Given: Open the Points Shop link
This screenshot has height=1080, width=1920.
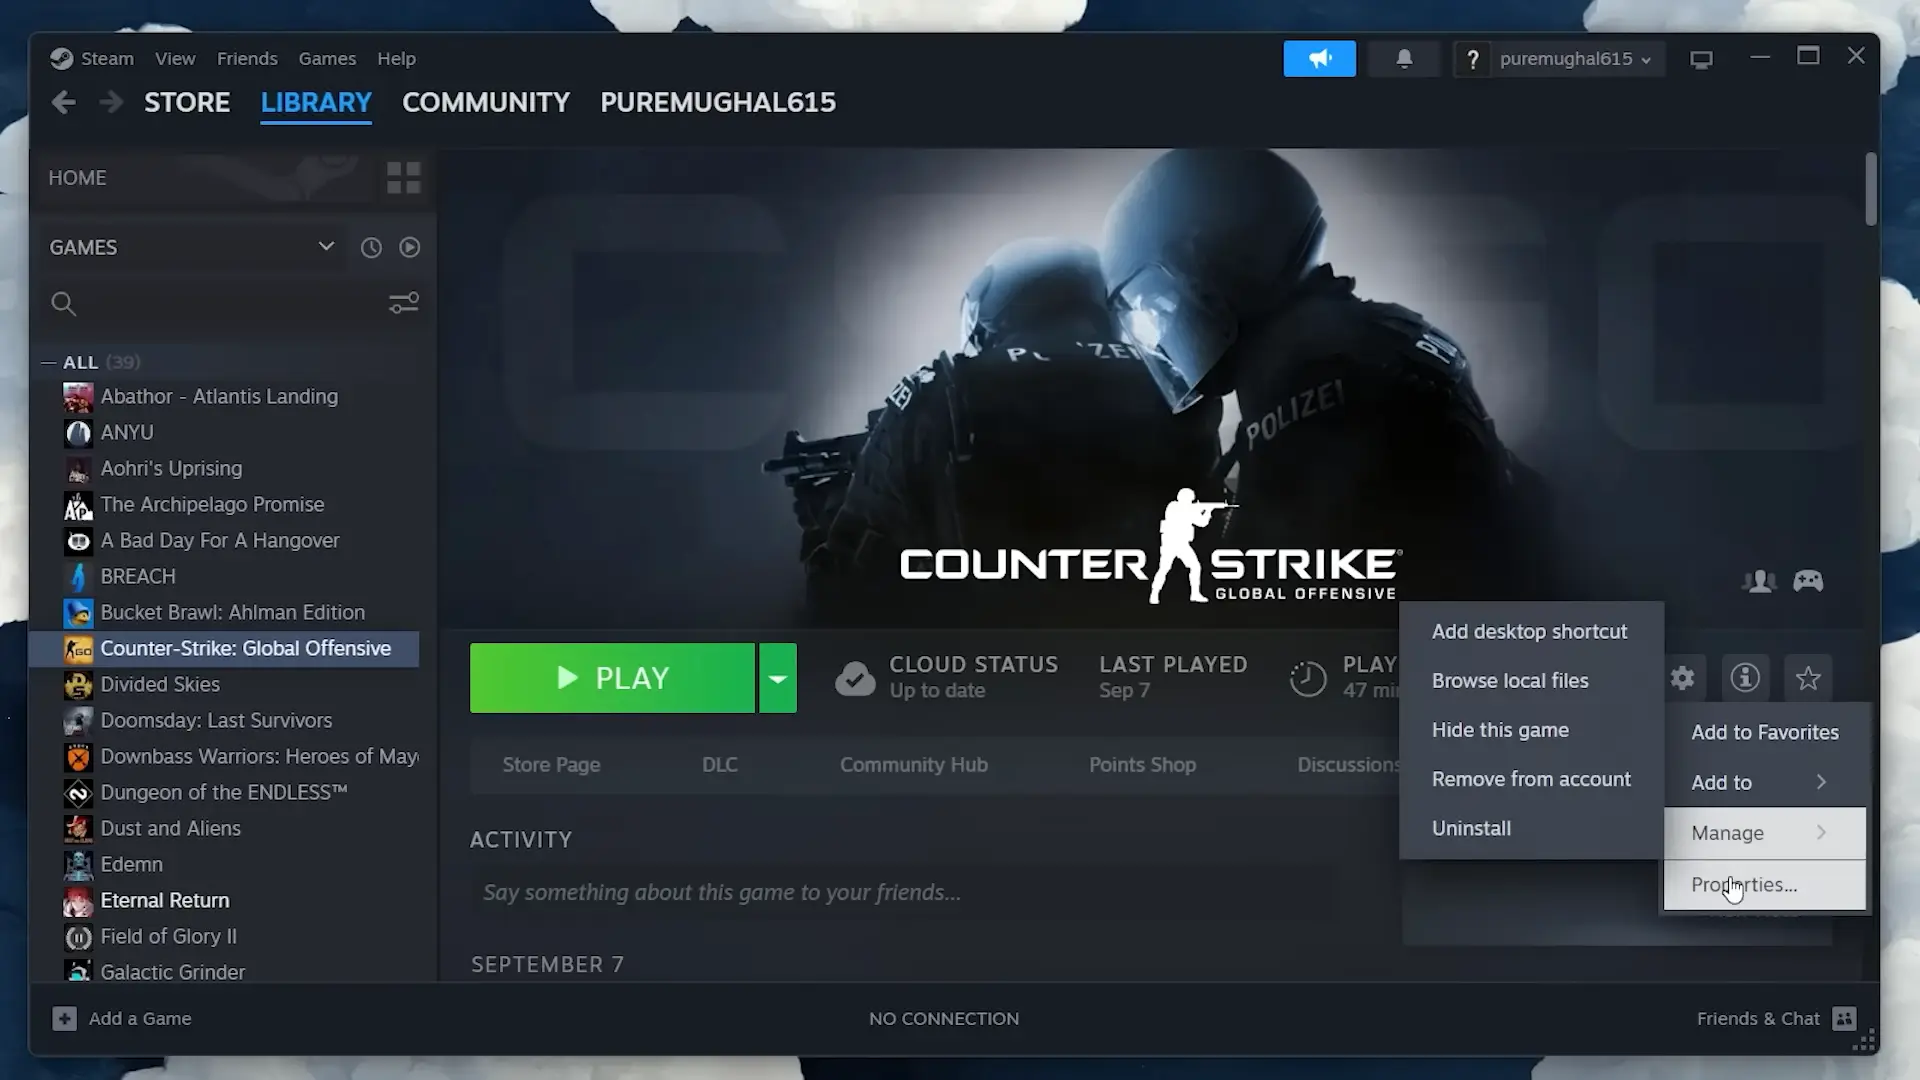Looking at the screenshot, I should pos(1142,765).
